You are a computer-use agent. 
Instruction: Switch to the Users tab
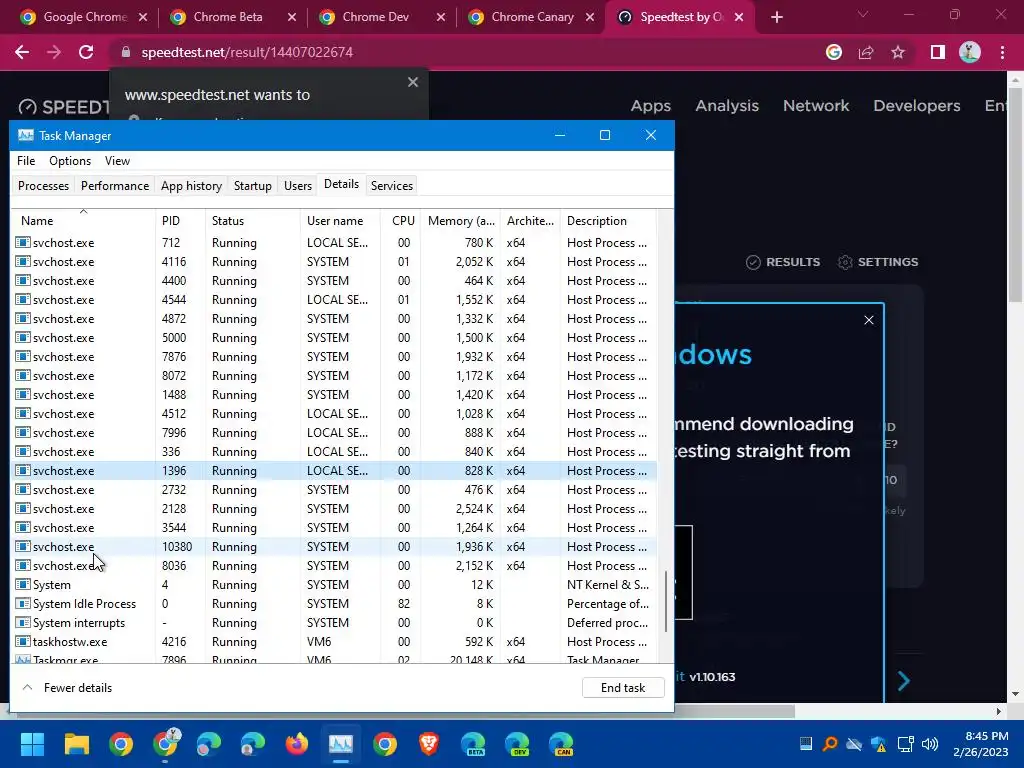pyautogui.click(x=298, y=185)
